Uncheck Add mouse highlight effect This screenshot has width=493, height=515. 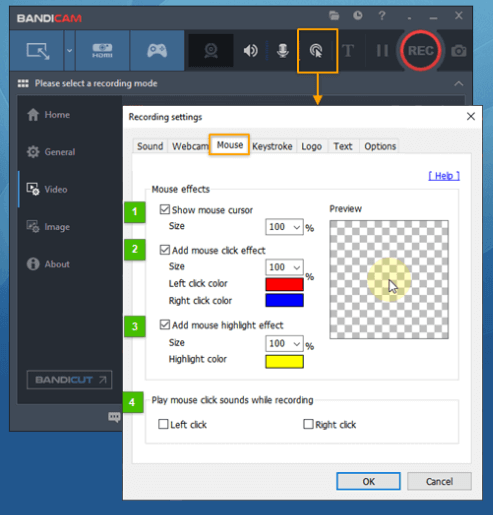point(165,325)
